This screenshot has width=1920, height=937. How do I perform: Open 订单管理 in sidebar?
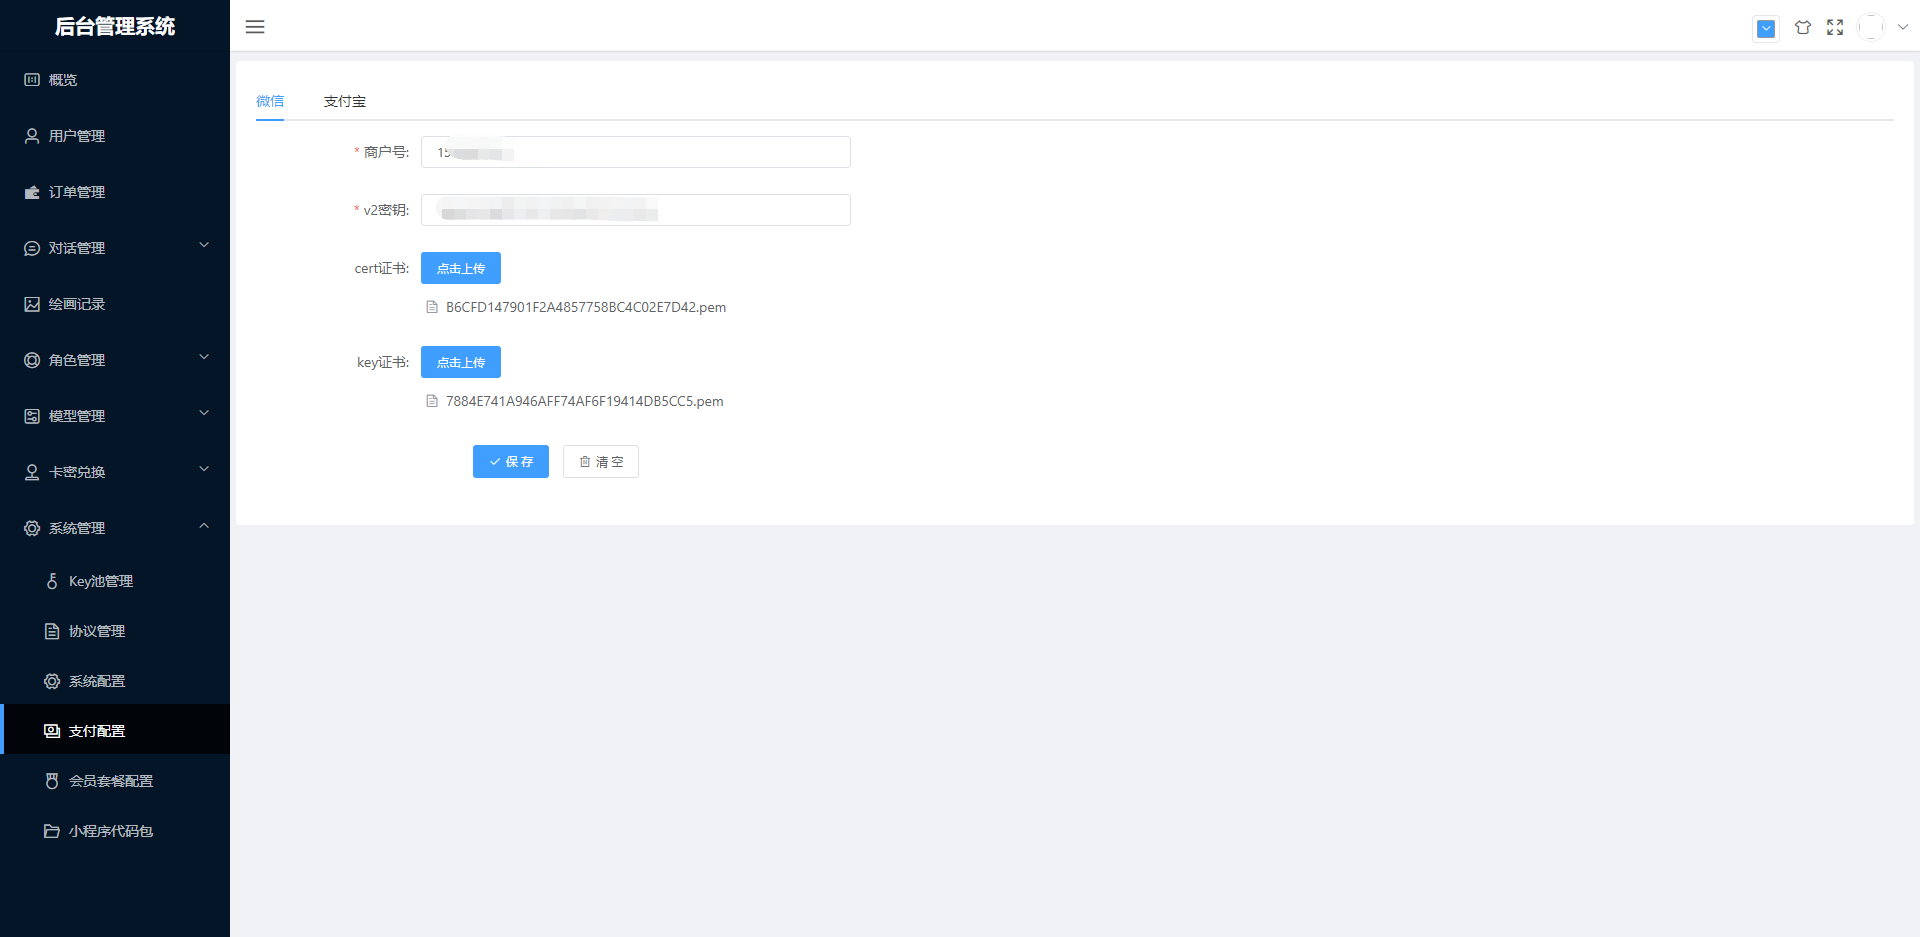[77, 192]
